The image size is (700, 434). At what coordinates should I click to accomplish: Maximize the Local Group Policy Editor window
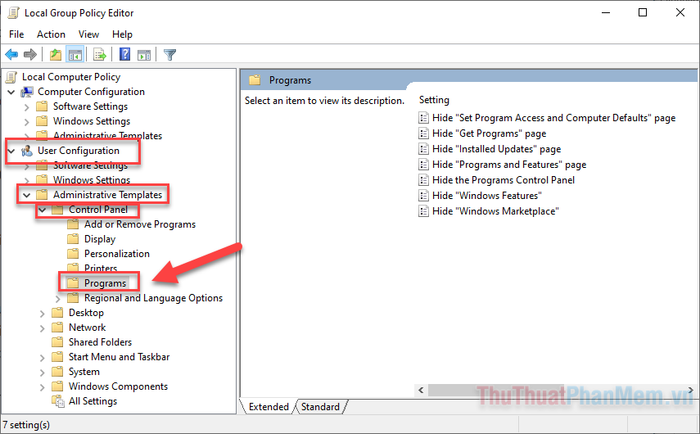point(642,13)
